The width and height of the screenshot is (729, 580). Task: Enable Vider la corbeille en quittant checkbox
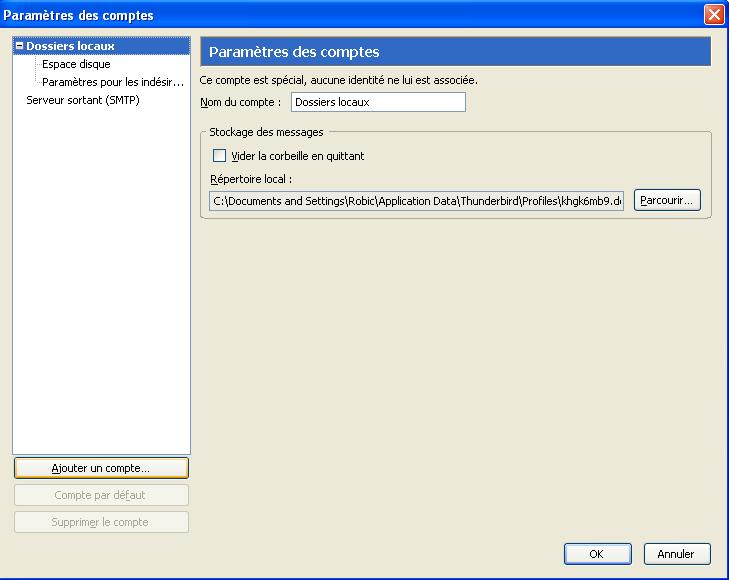coord(220,156)
